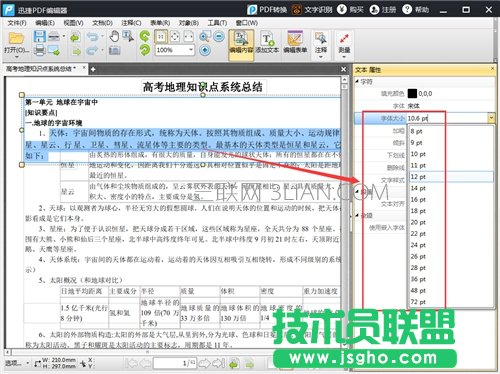
Task: Go to the previous page arrow
Action: coord(145,363)
